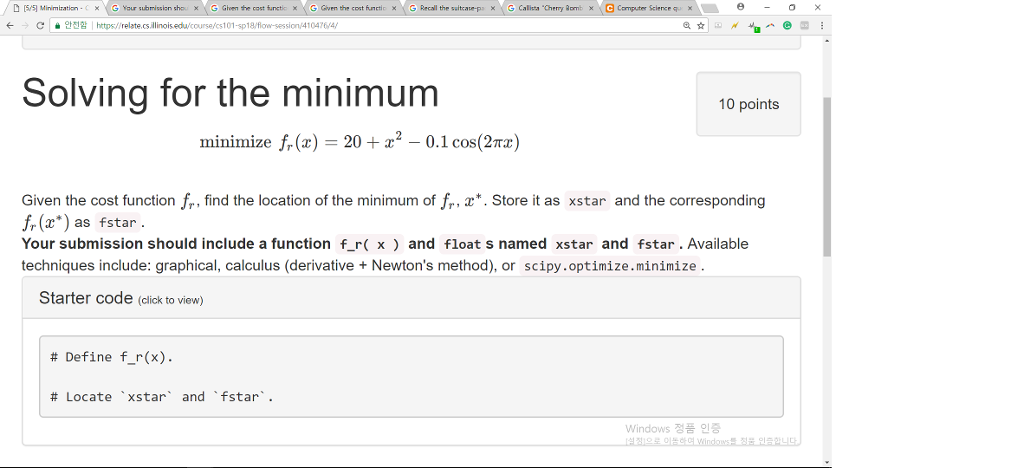Click the '# Define f_r(x).' code line
Image resolution: width=1024 pixels, height=468 pixels.
pos(112,357)
